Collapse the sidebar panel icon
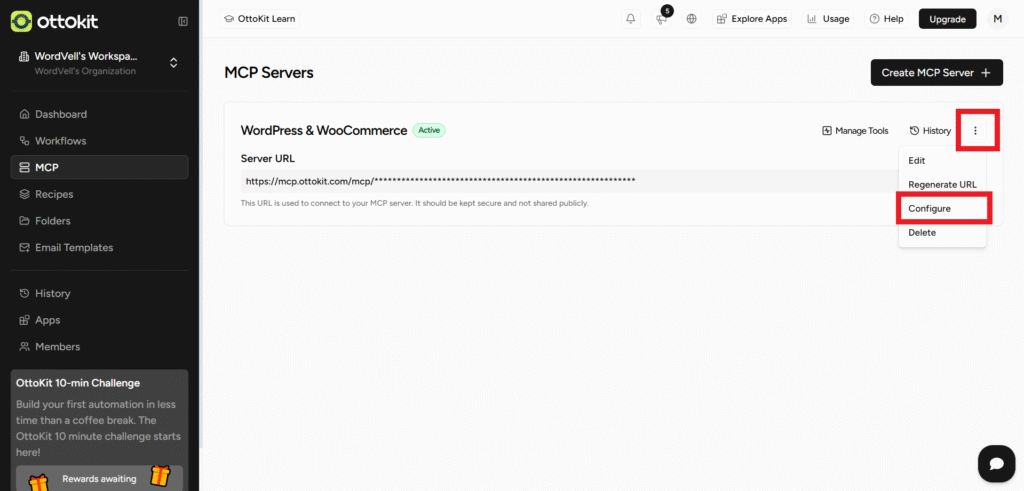 [x=183, y=22]
